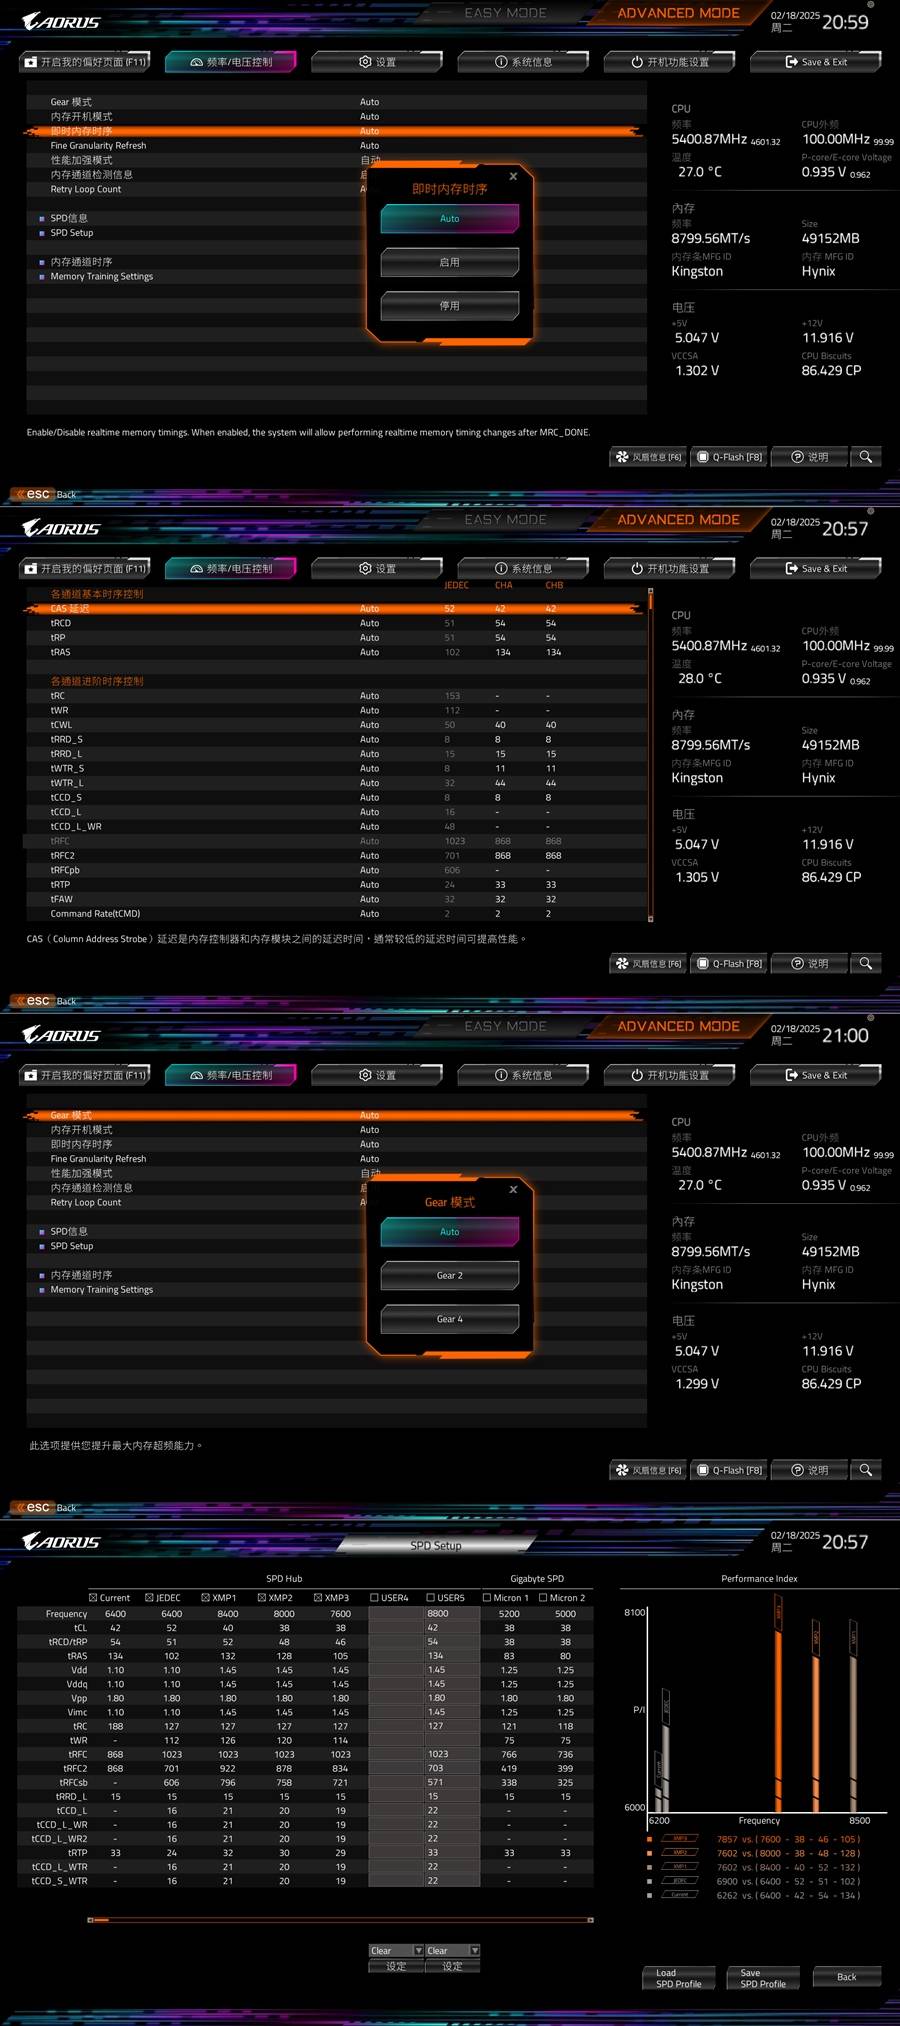This screenshot has height=2026, width=900.
Task: Click the Load SPD Profile button
Action: pyautogui.click(x=678, y=1978)
